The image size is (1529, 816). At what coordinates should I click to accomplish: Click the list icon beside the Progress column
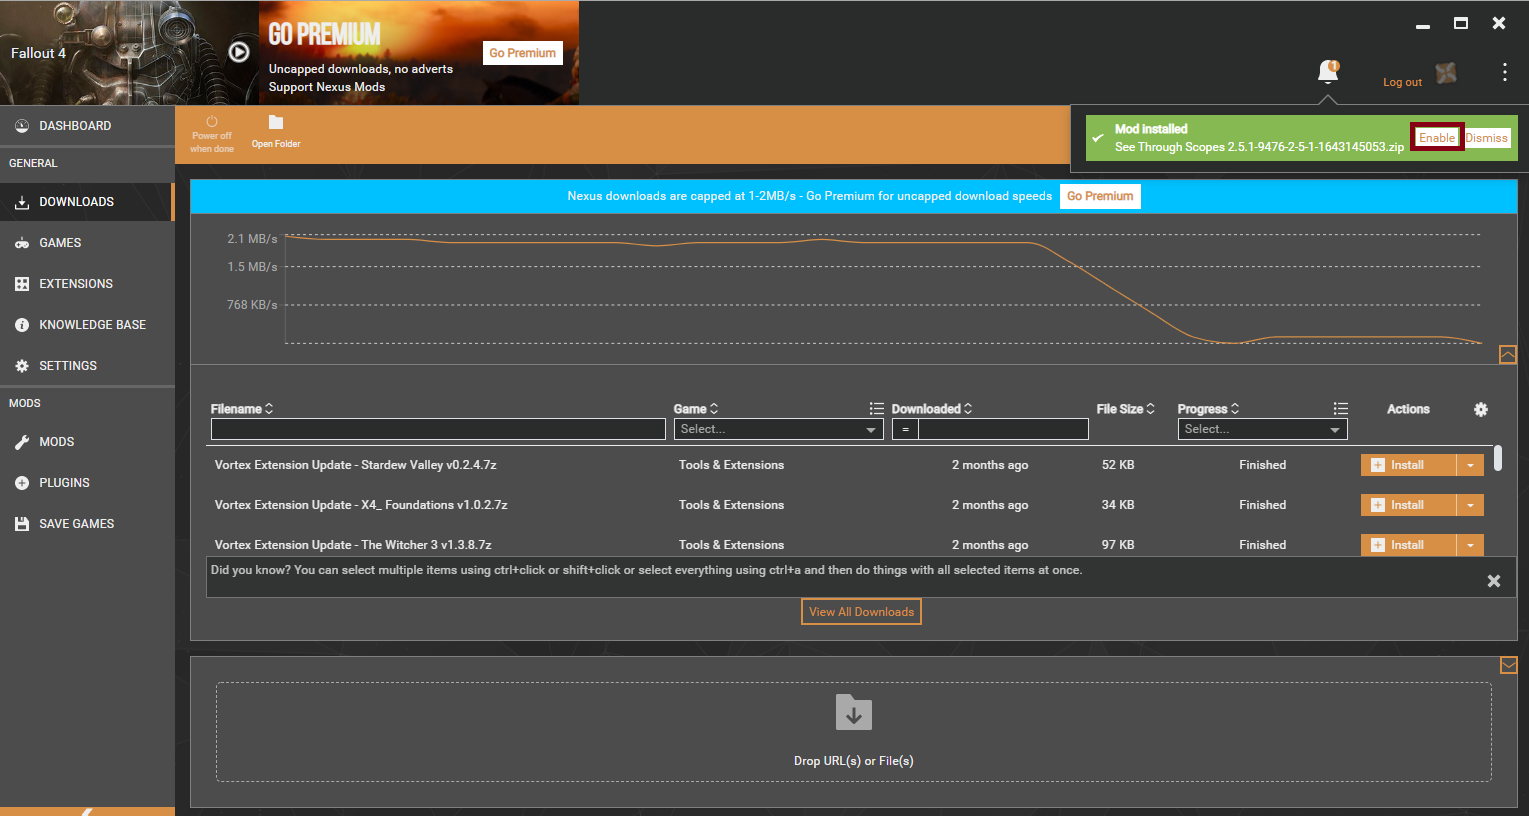click(1341, 409)
